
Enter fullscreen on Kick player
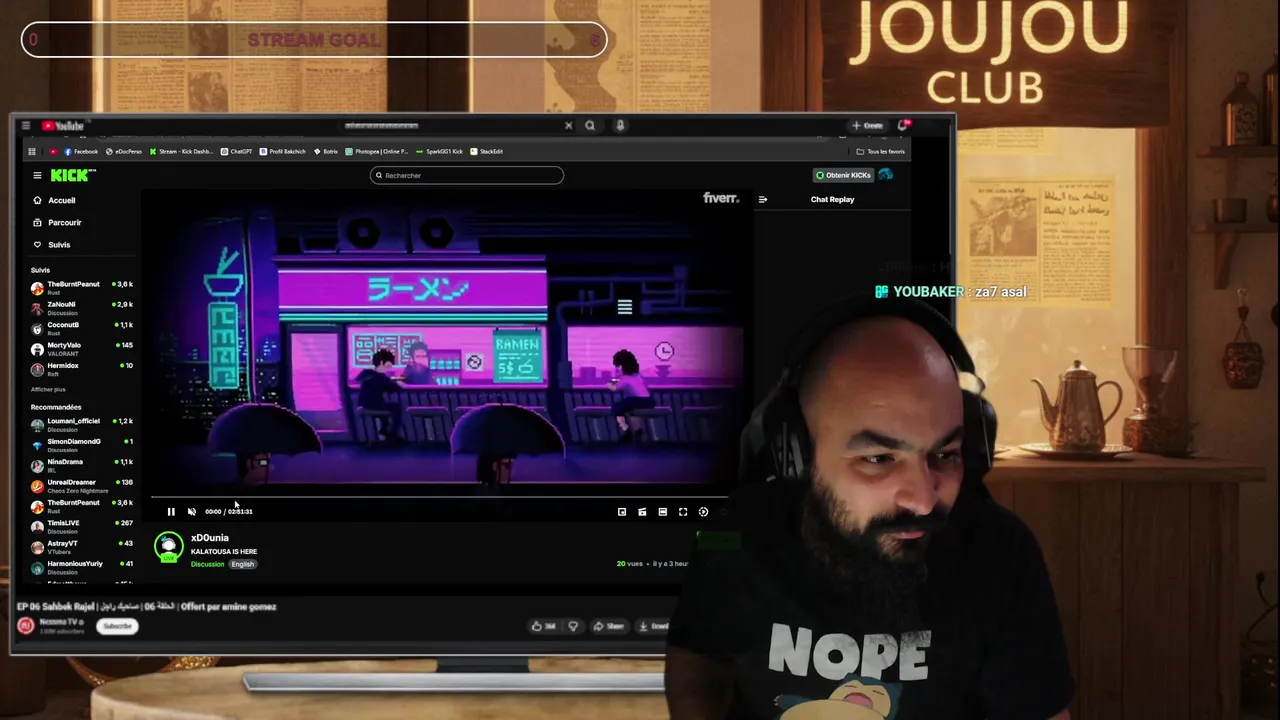click(683, 511)
